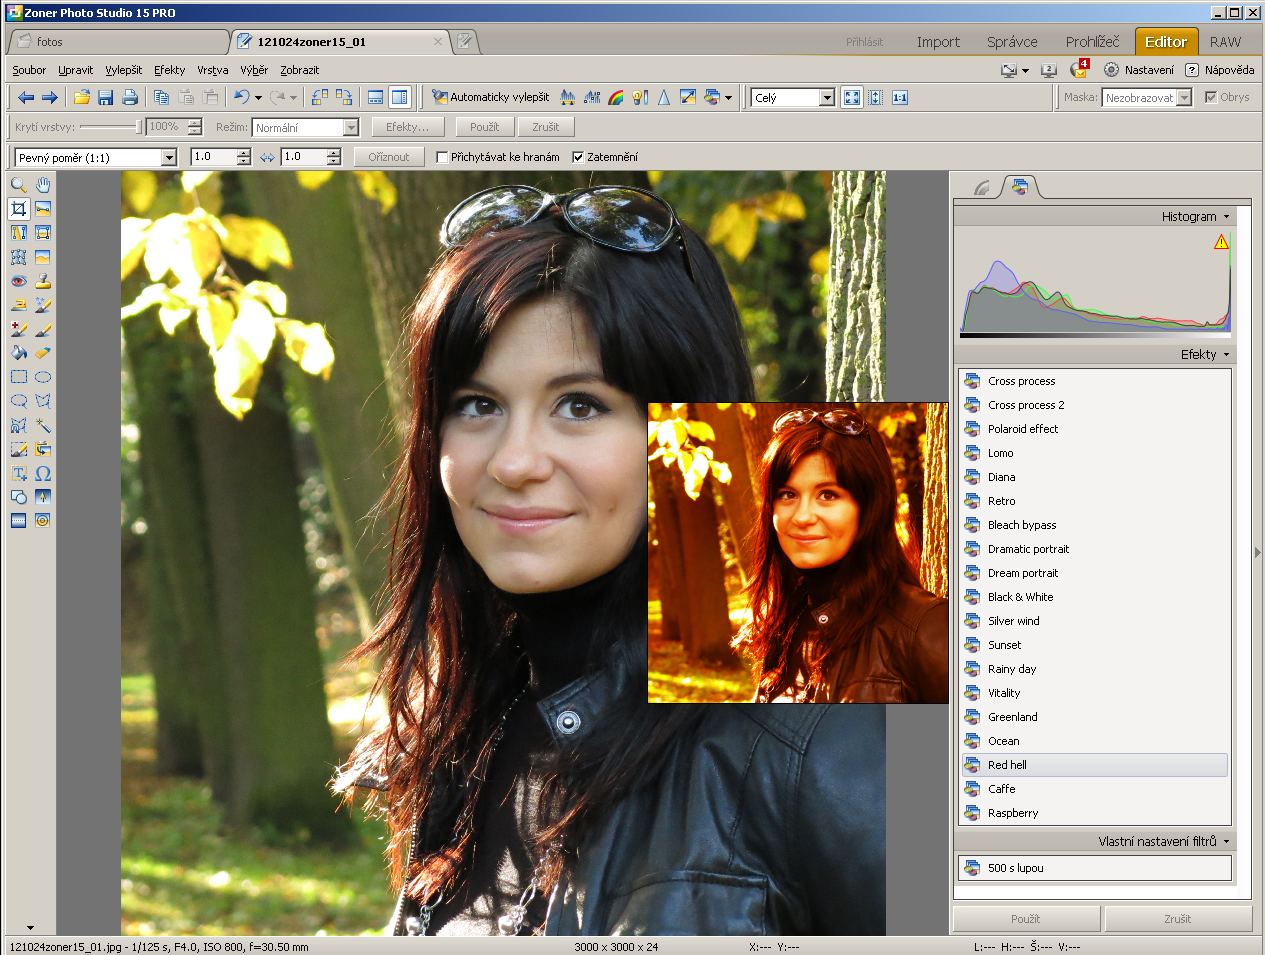Select the Hand pan tool

click(43, 185)
